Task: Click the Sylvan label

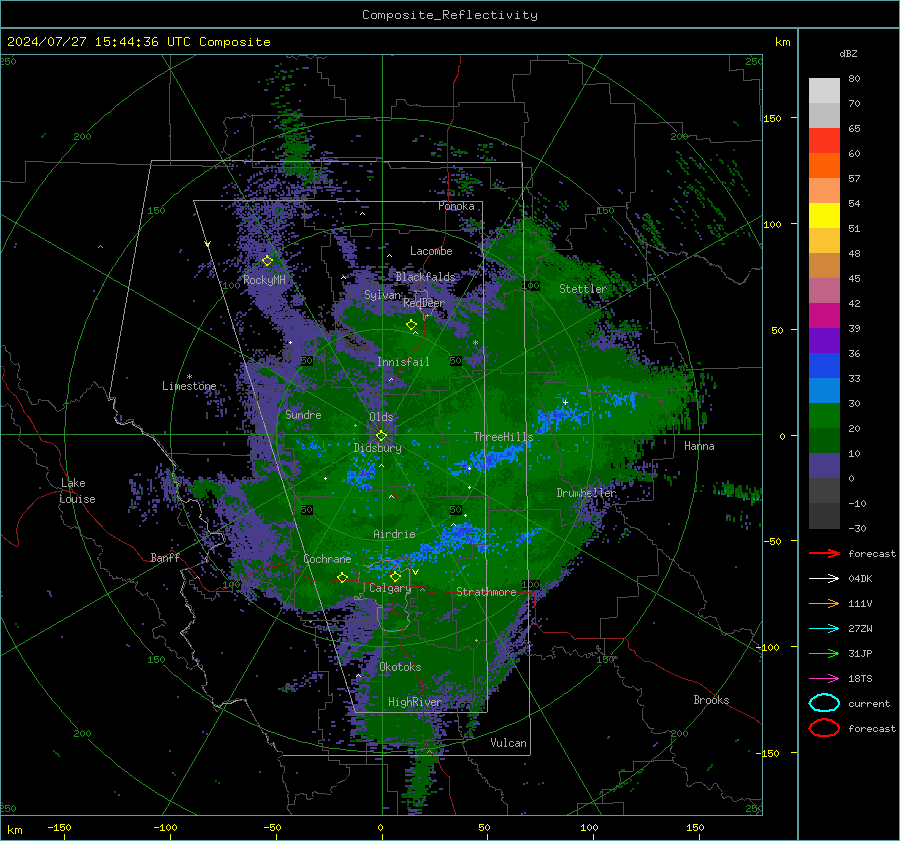Action: [x=382, y=295]
